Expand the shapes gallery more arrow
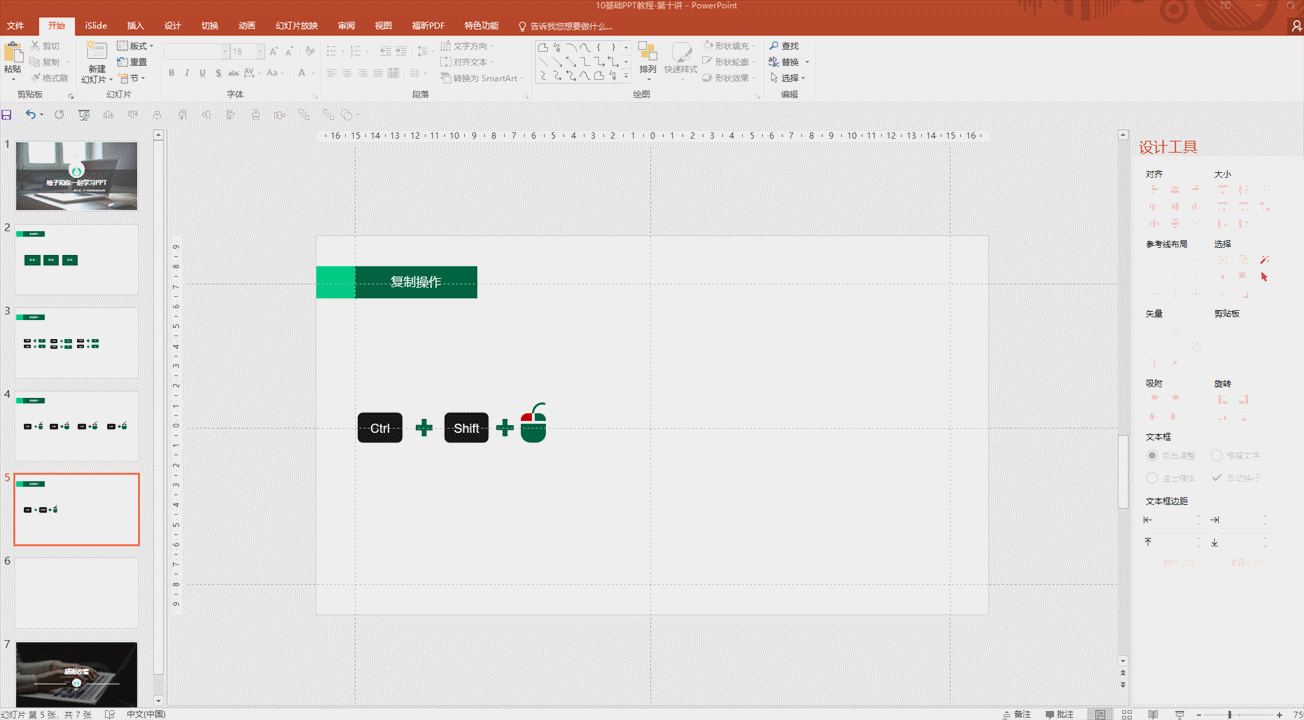The image size is (1304, 720). [x=627, y=77]
